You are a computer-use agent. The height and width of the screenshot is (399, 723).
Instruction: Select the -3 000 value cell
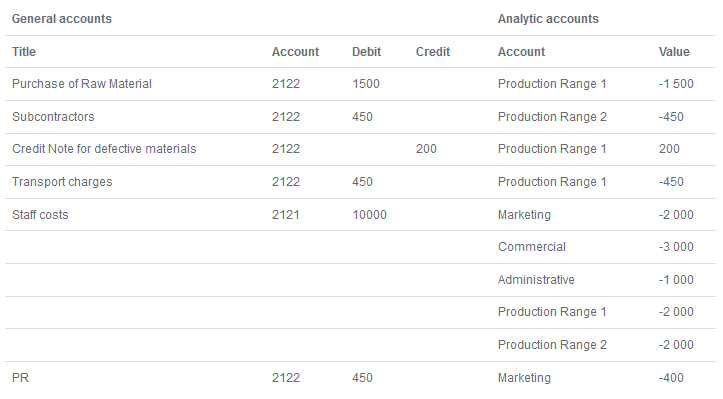click(x=676, y=247)
